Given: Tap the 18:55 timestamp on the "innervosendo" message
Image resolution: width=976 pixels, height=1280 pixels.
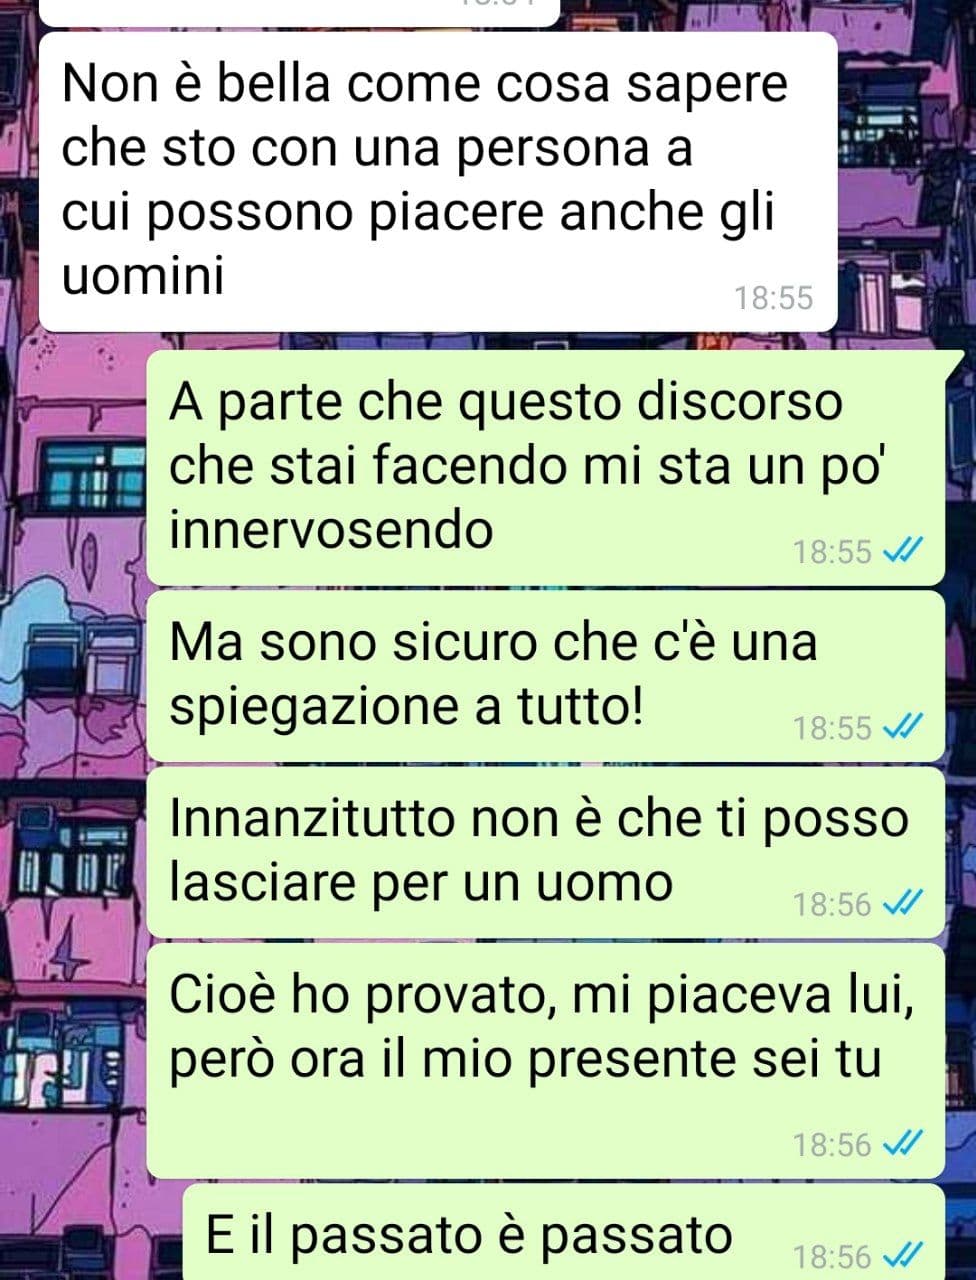Looking at the screenshot, I should click(833, 551).
